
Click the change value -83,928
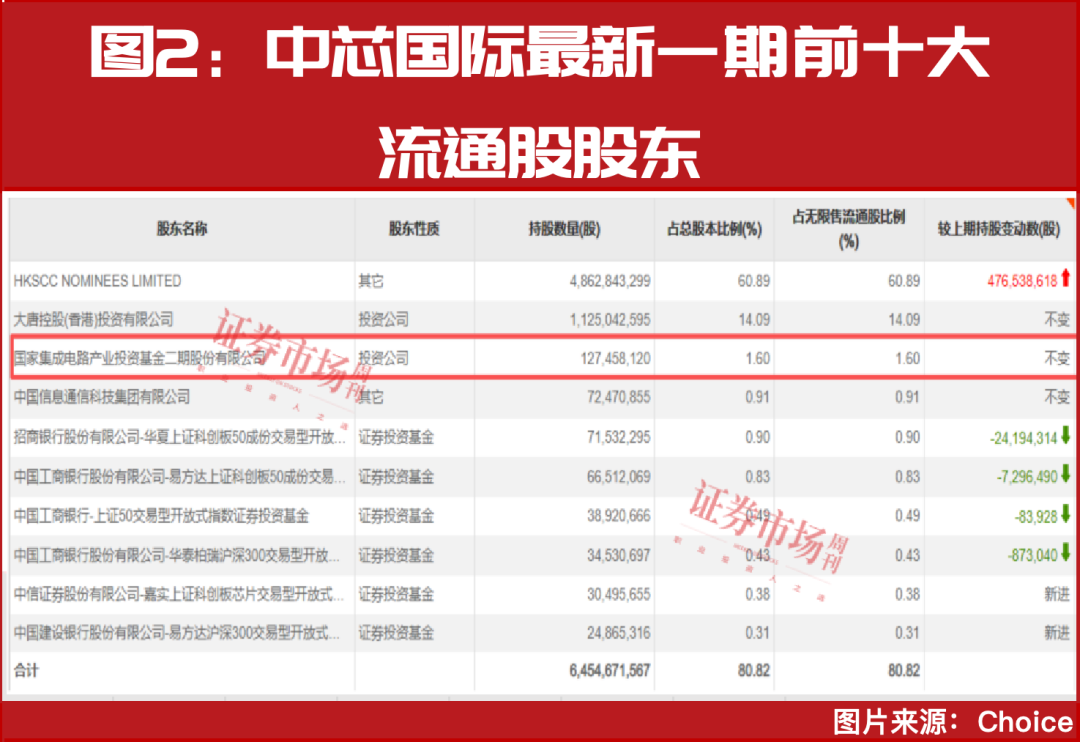click(x=1036, y=516)
